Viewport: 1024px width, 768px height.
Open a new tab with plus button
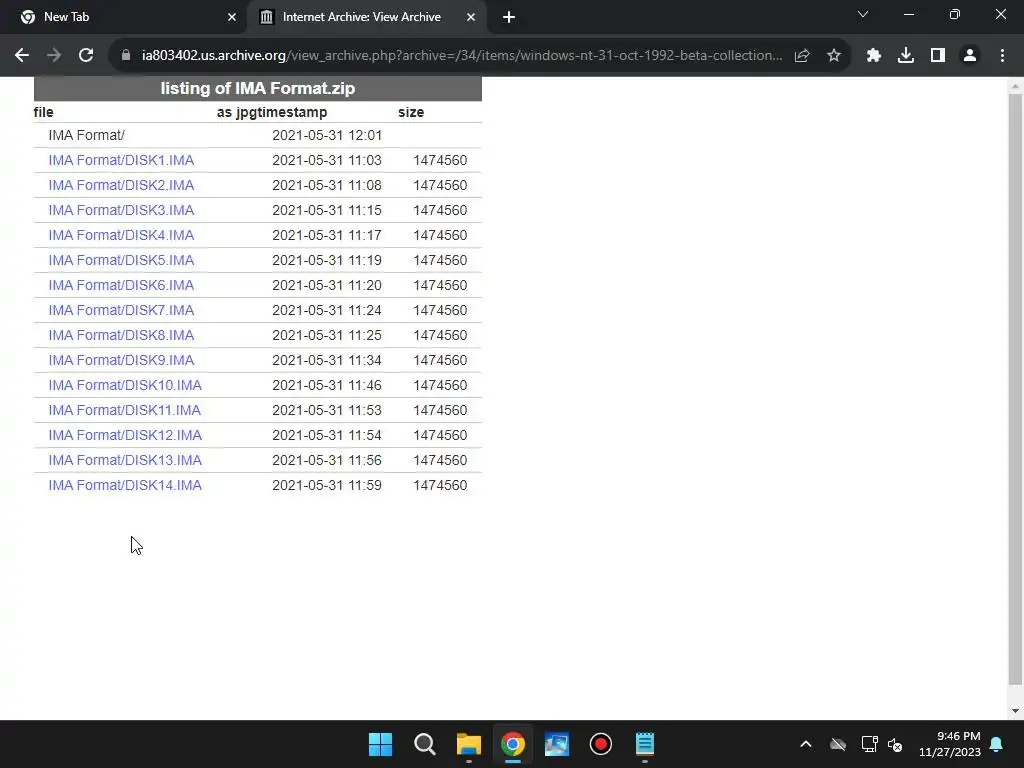(x=509, y=18)
